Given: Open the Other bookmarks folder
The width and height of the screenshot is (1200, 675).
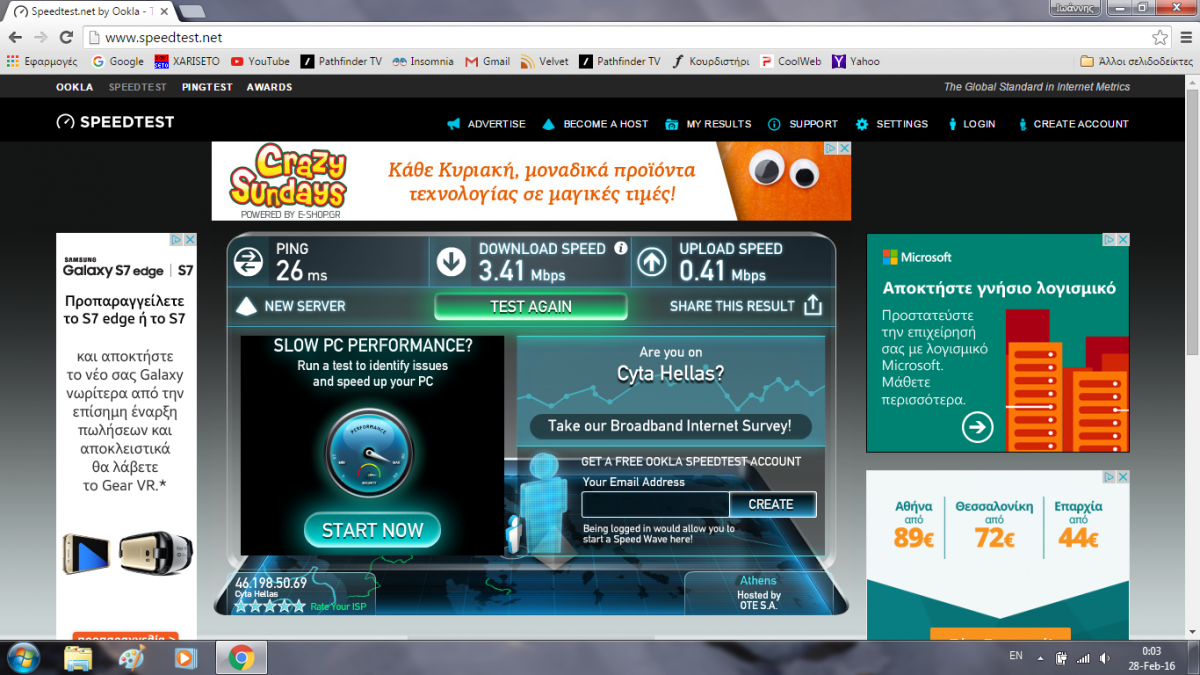Looking at the screenshot, I should [1136, 61].
